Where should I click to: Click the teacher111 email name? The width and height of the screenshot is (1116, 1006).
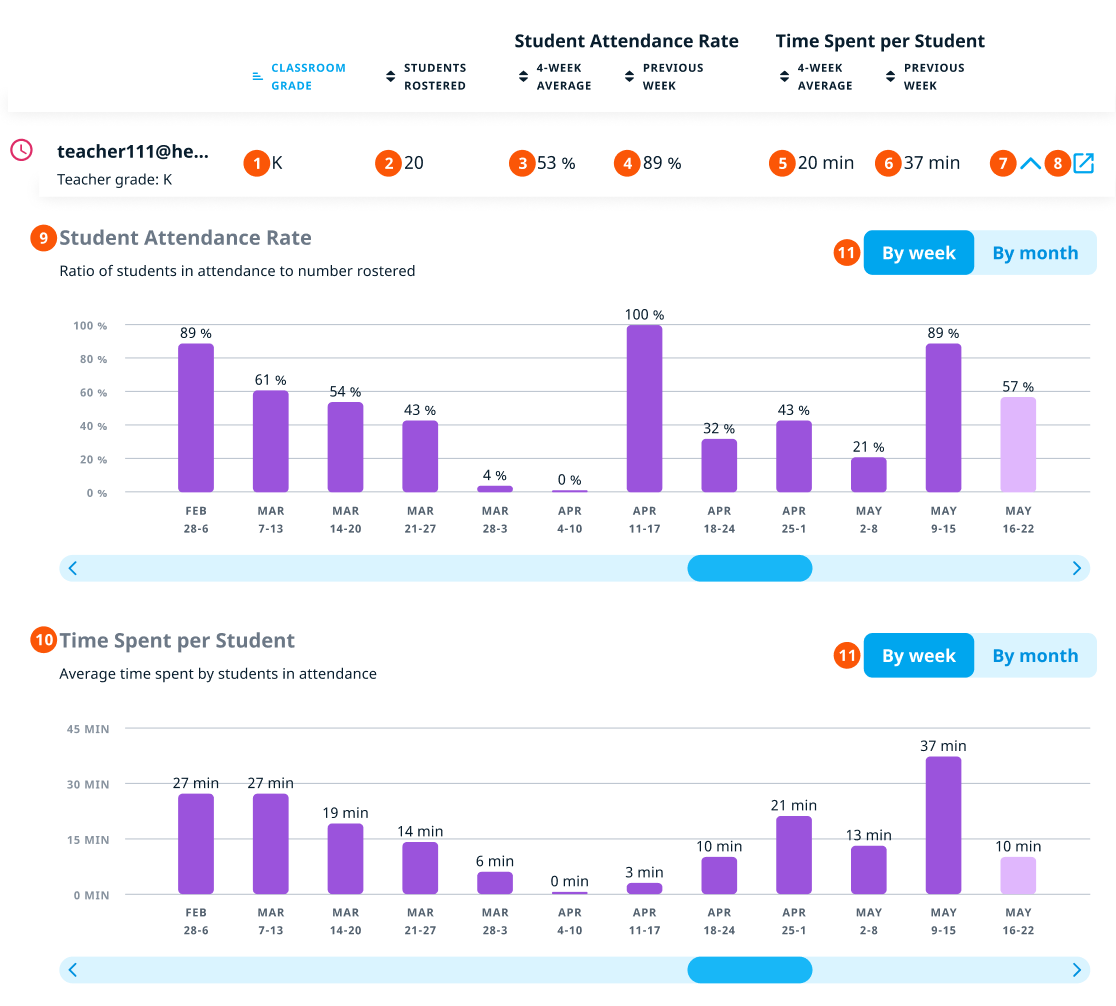[x=133, y=151]
